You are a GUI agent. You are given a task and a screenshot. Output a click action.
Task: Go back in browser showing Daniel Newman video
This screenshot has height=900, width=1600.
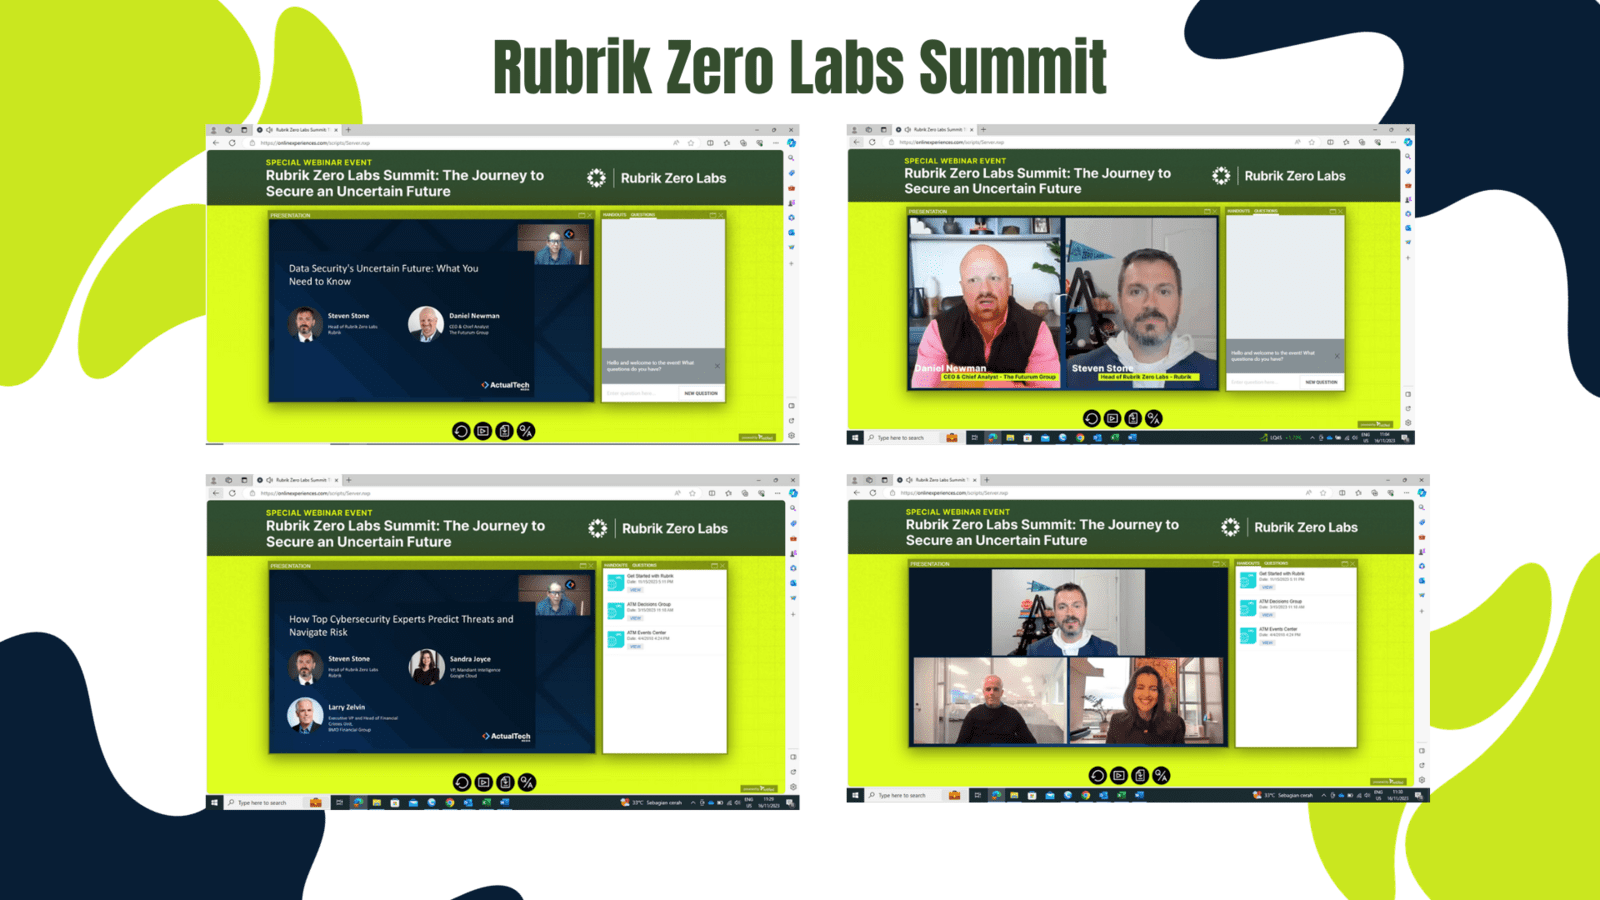pos(856,142)
